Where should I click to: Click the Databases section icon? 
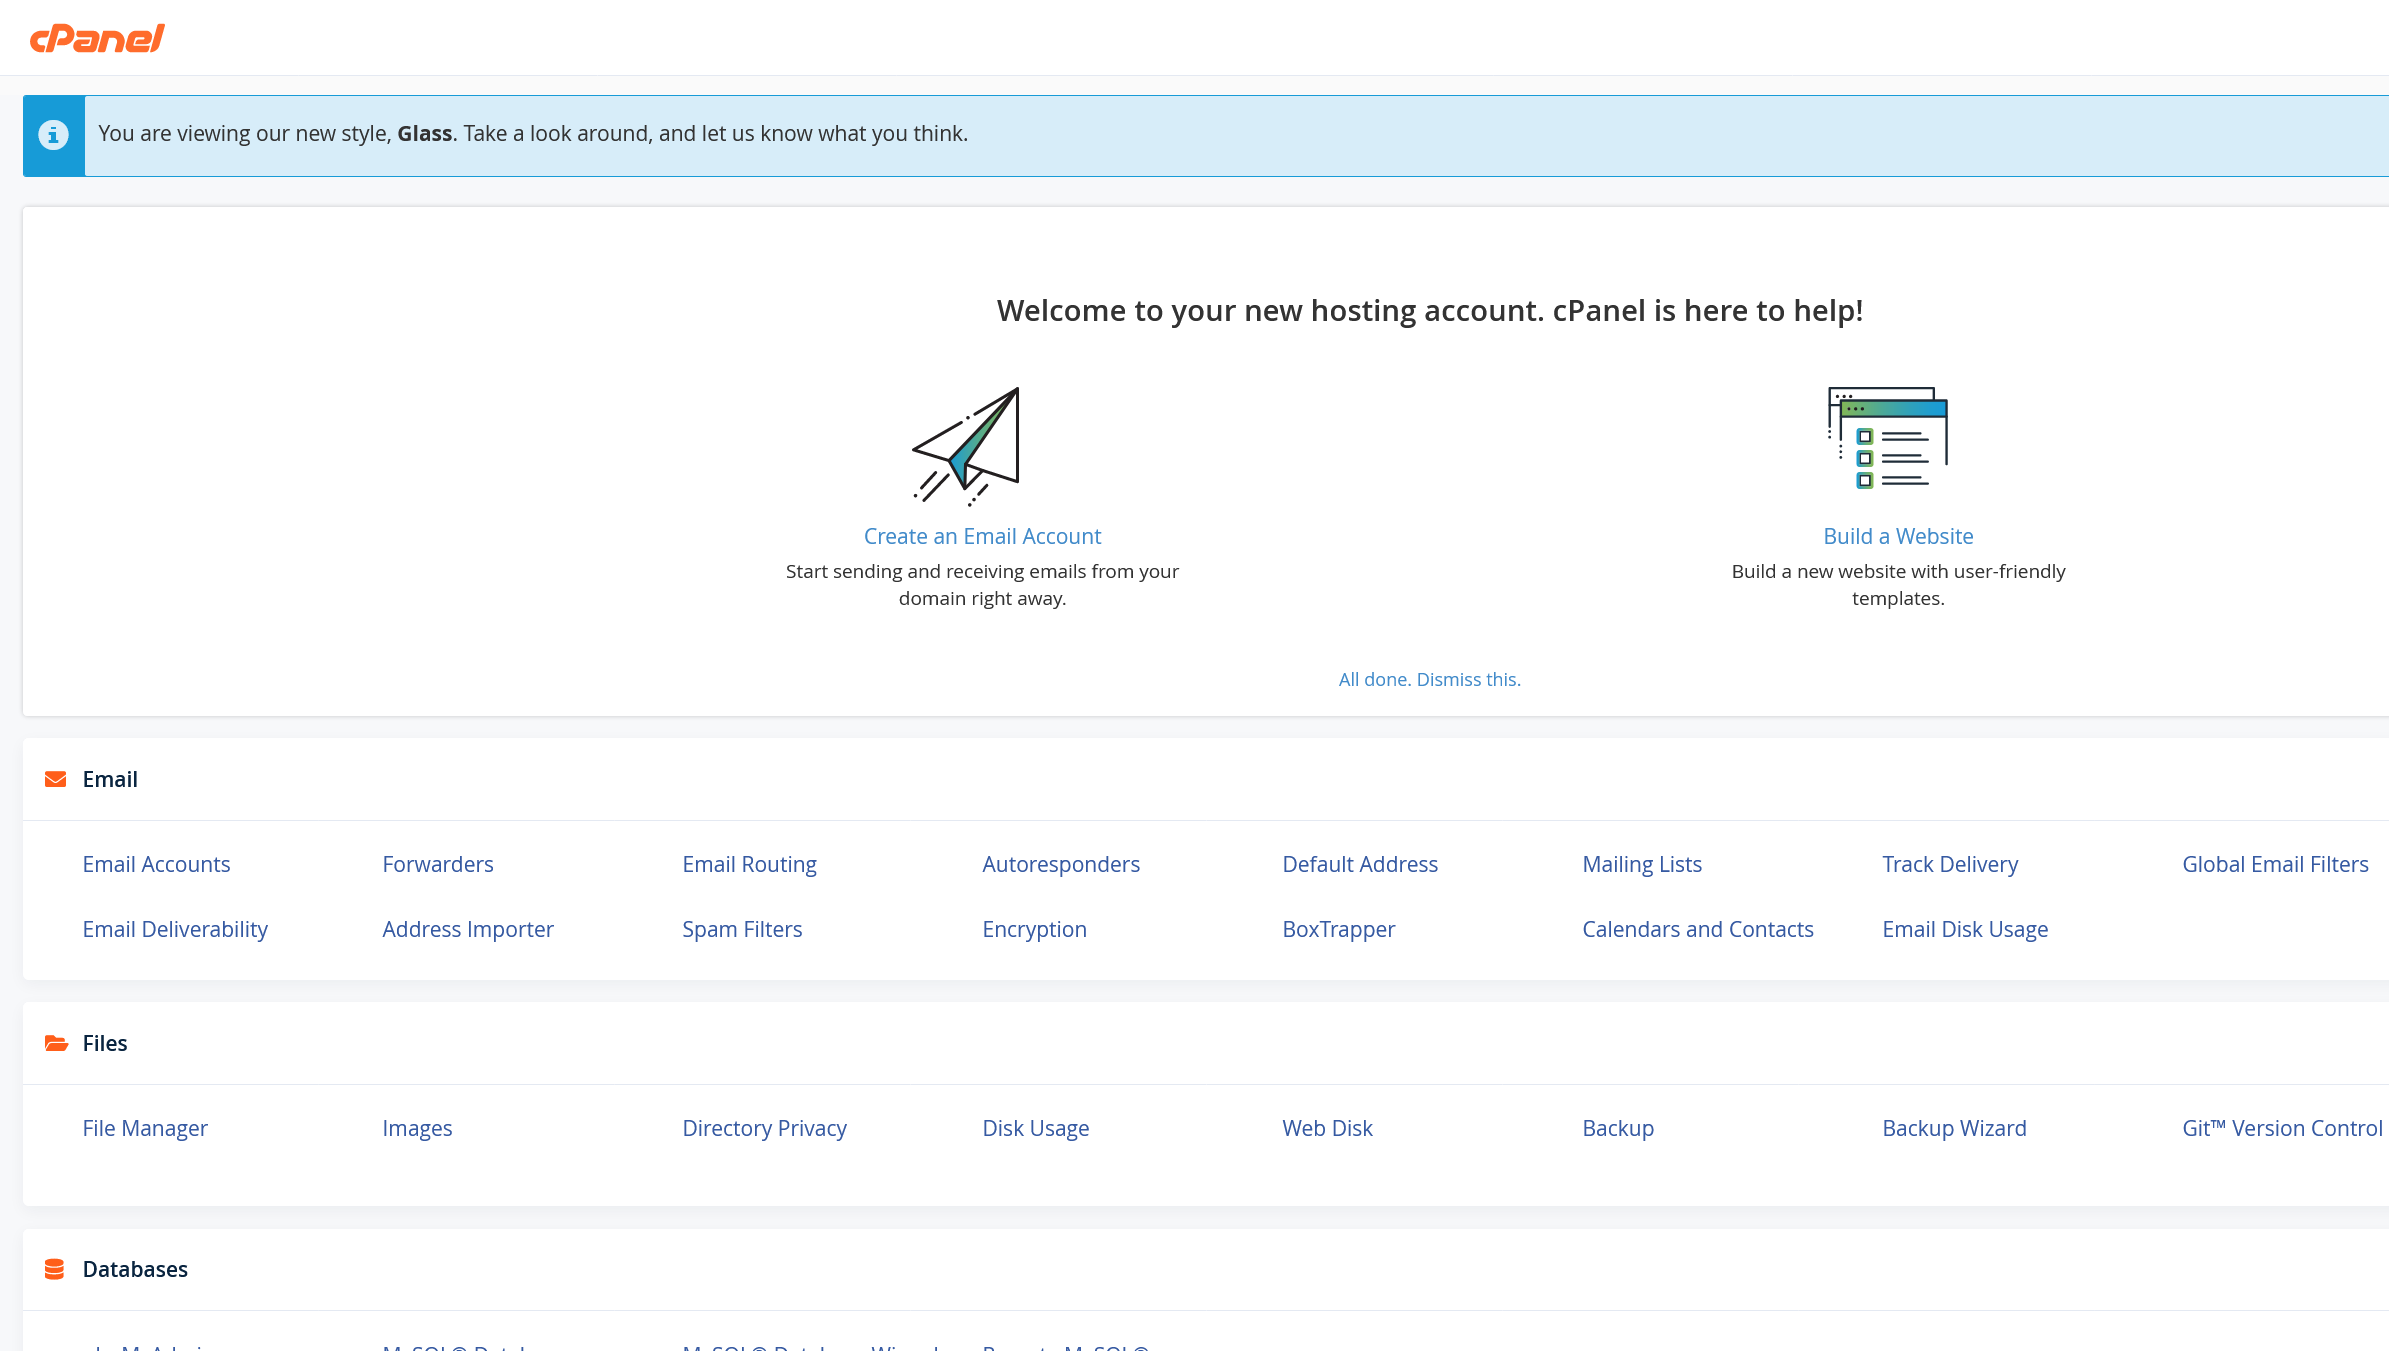(55, 1269)
